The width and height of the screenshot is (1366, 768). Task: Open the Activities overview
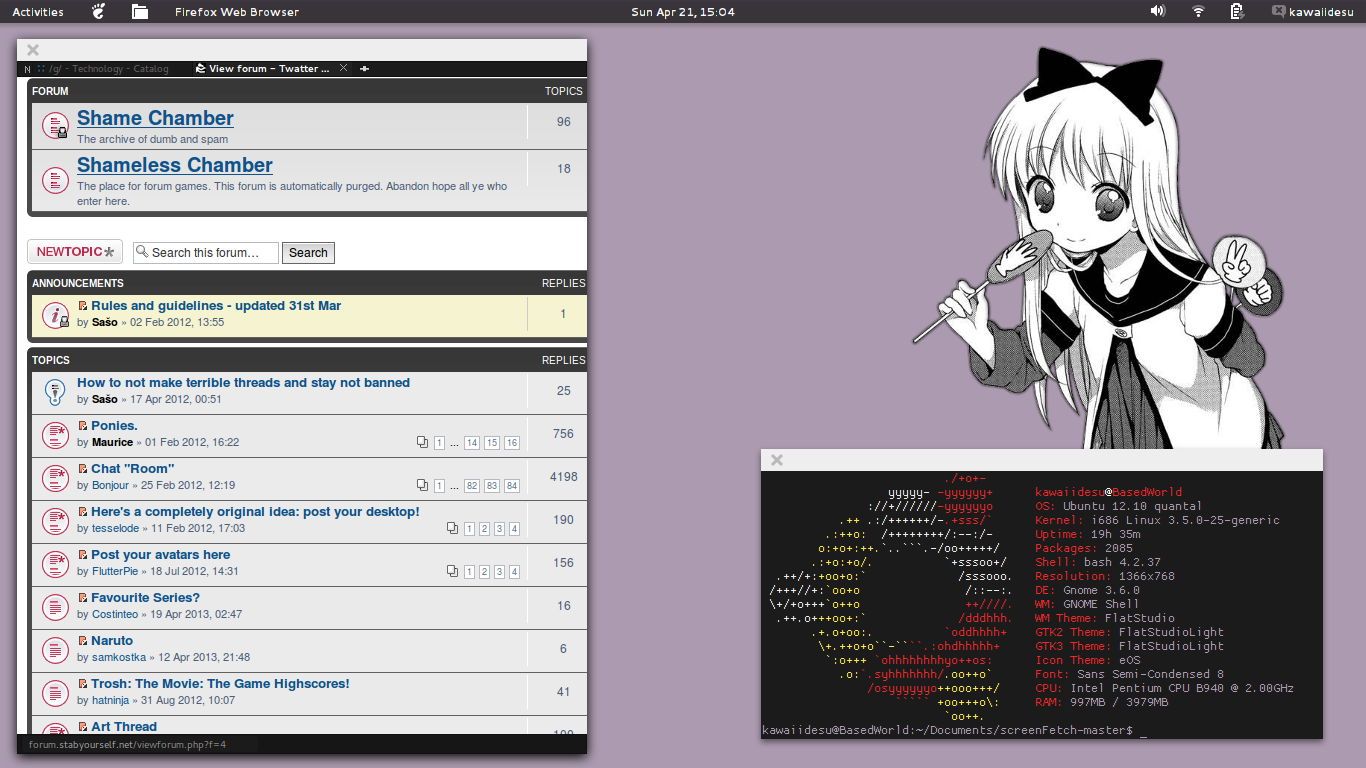[38, 12]
